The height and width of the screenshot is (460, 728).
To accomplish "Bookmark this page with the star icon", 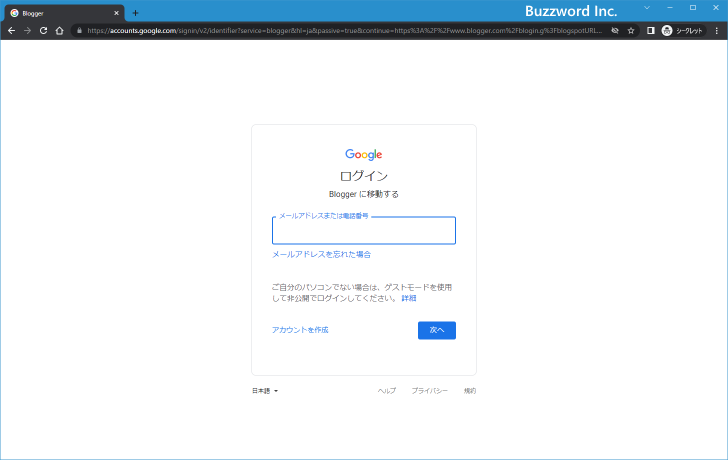I will coord(630,31).
